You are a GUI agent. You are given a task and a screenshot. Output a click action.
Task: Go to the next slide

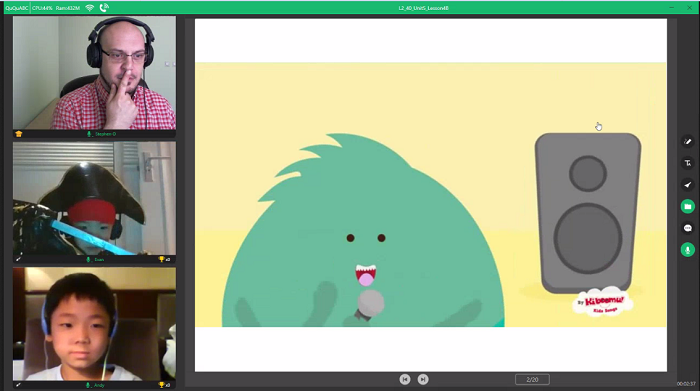coord(423,379)
